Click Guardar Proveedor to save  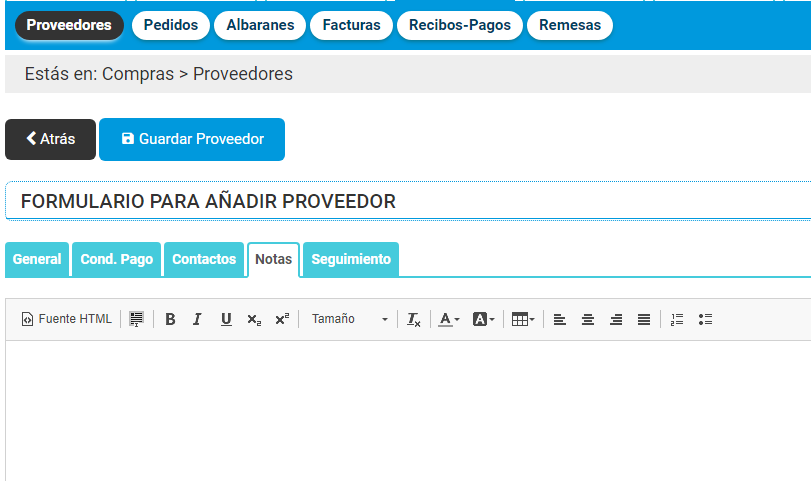[x=192, y=139]
